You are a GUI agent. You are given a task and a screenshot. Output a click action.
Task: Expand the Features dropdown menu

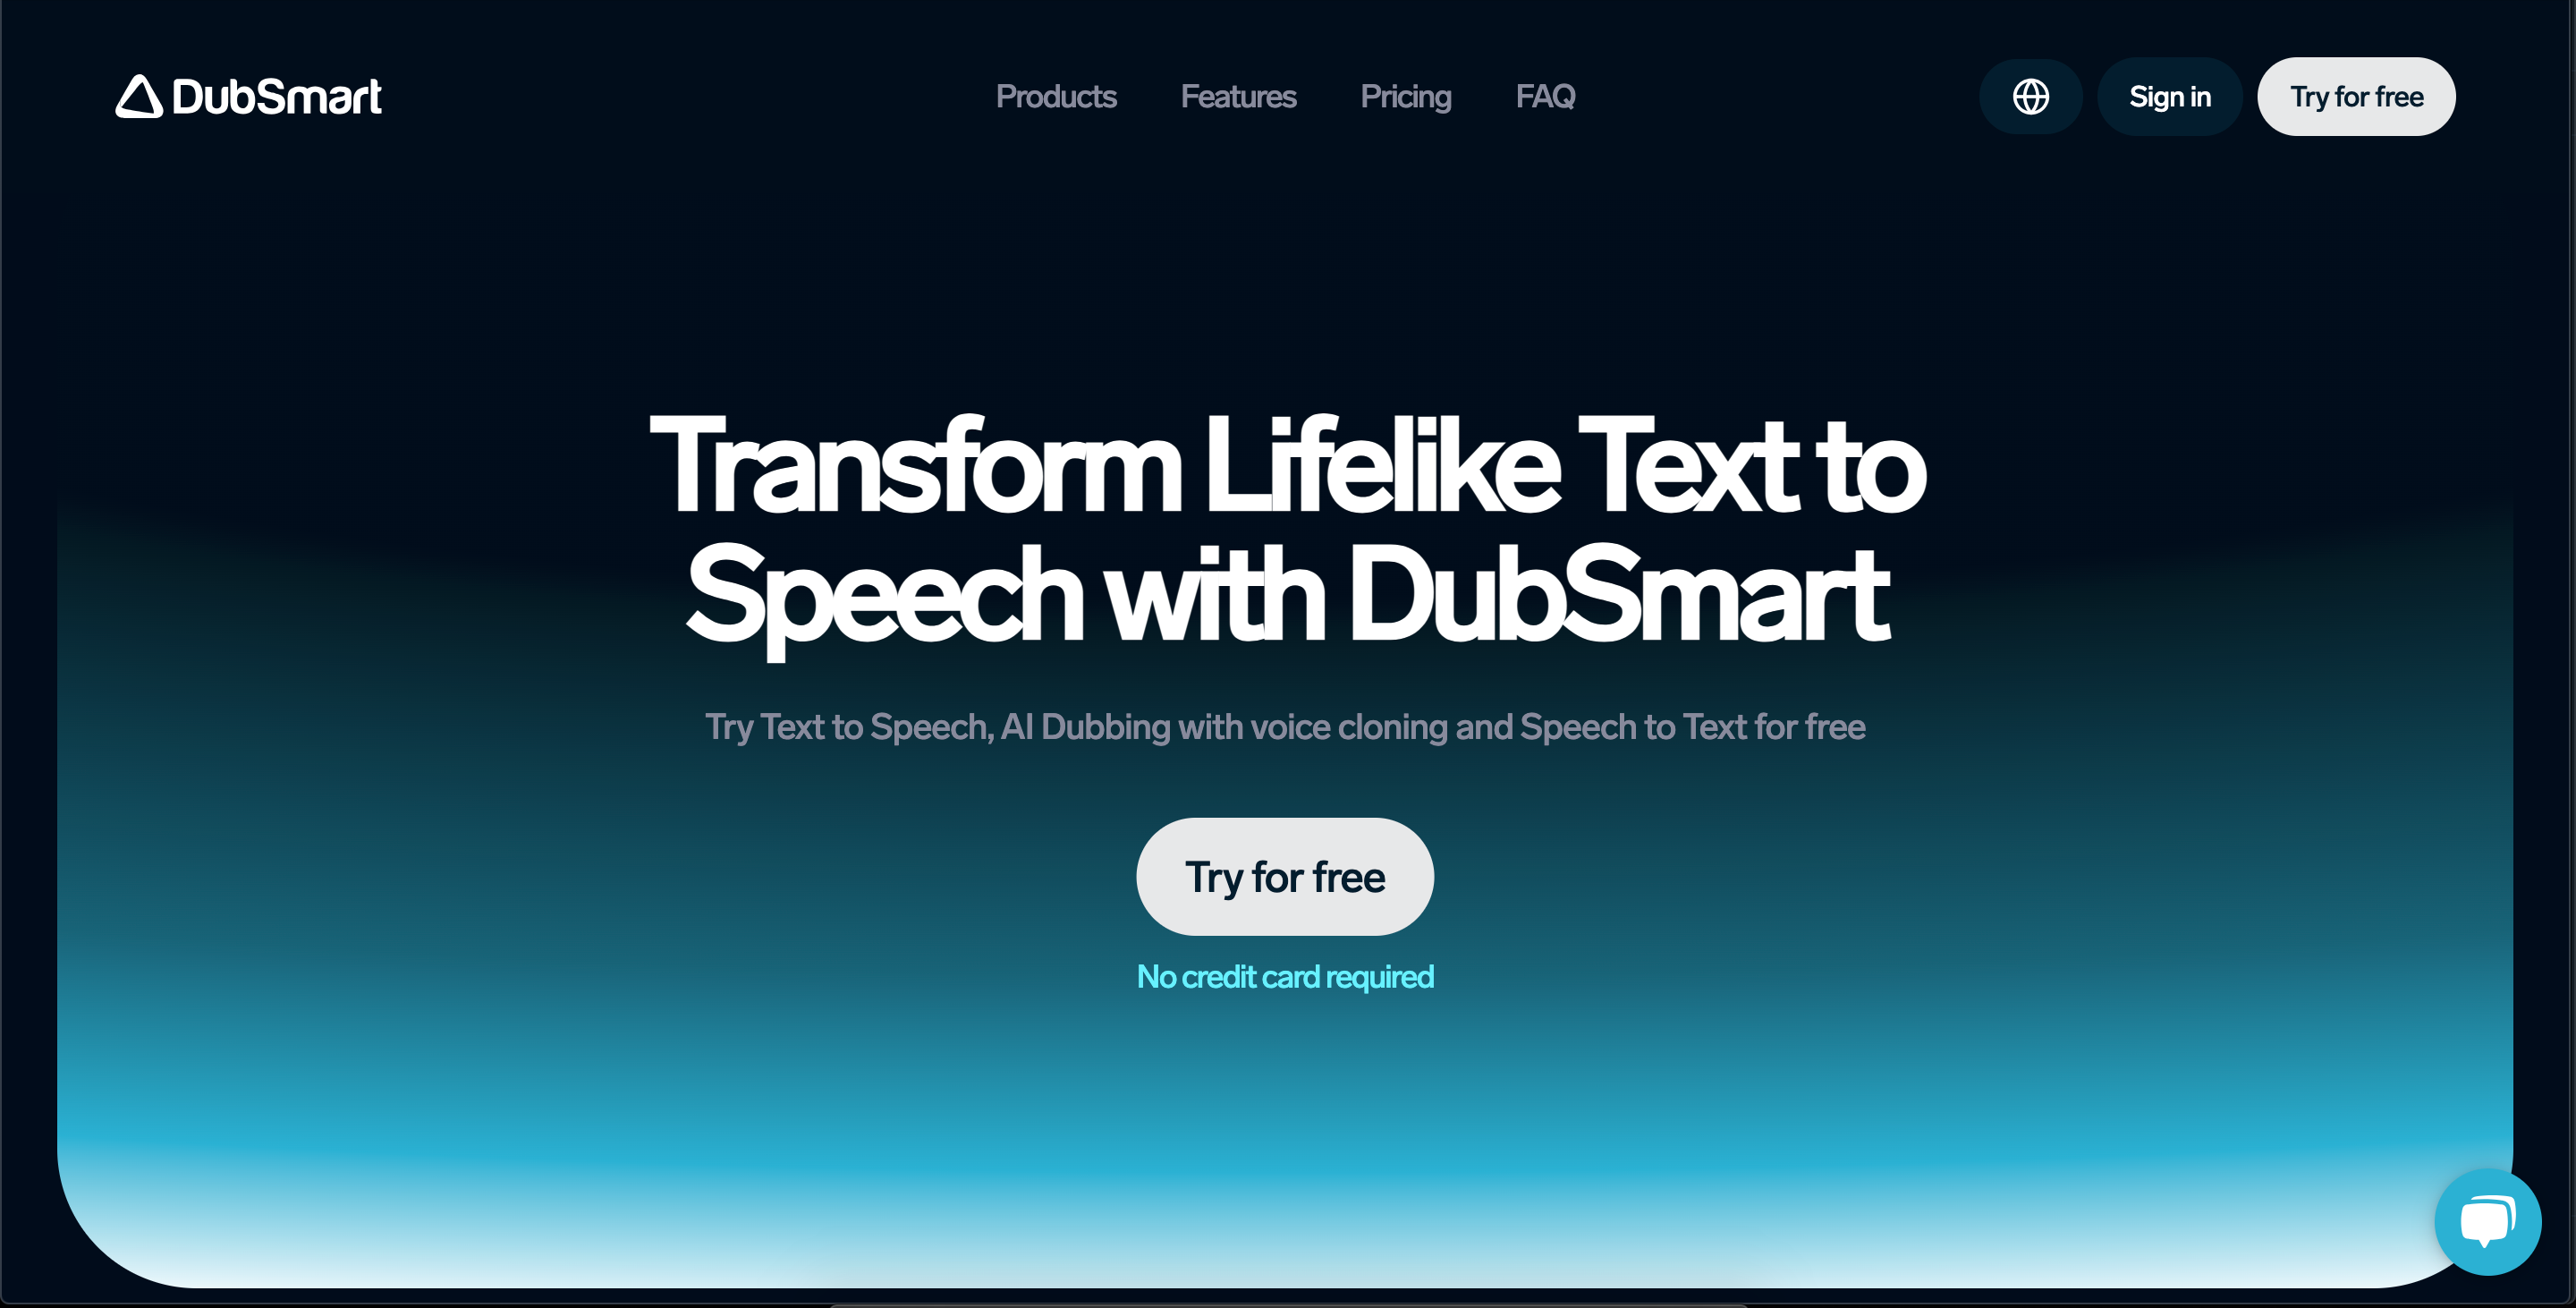[x=1239, y=95]
